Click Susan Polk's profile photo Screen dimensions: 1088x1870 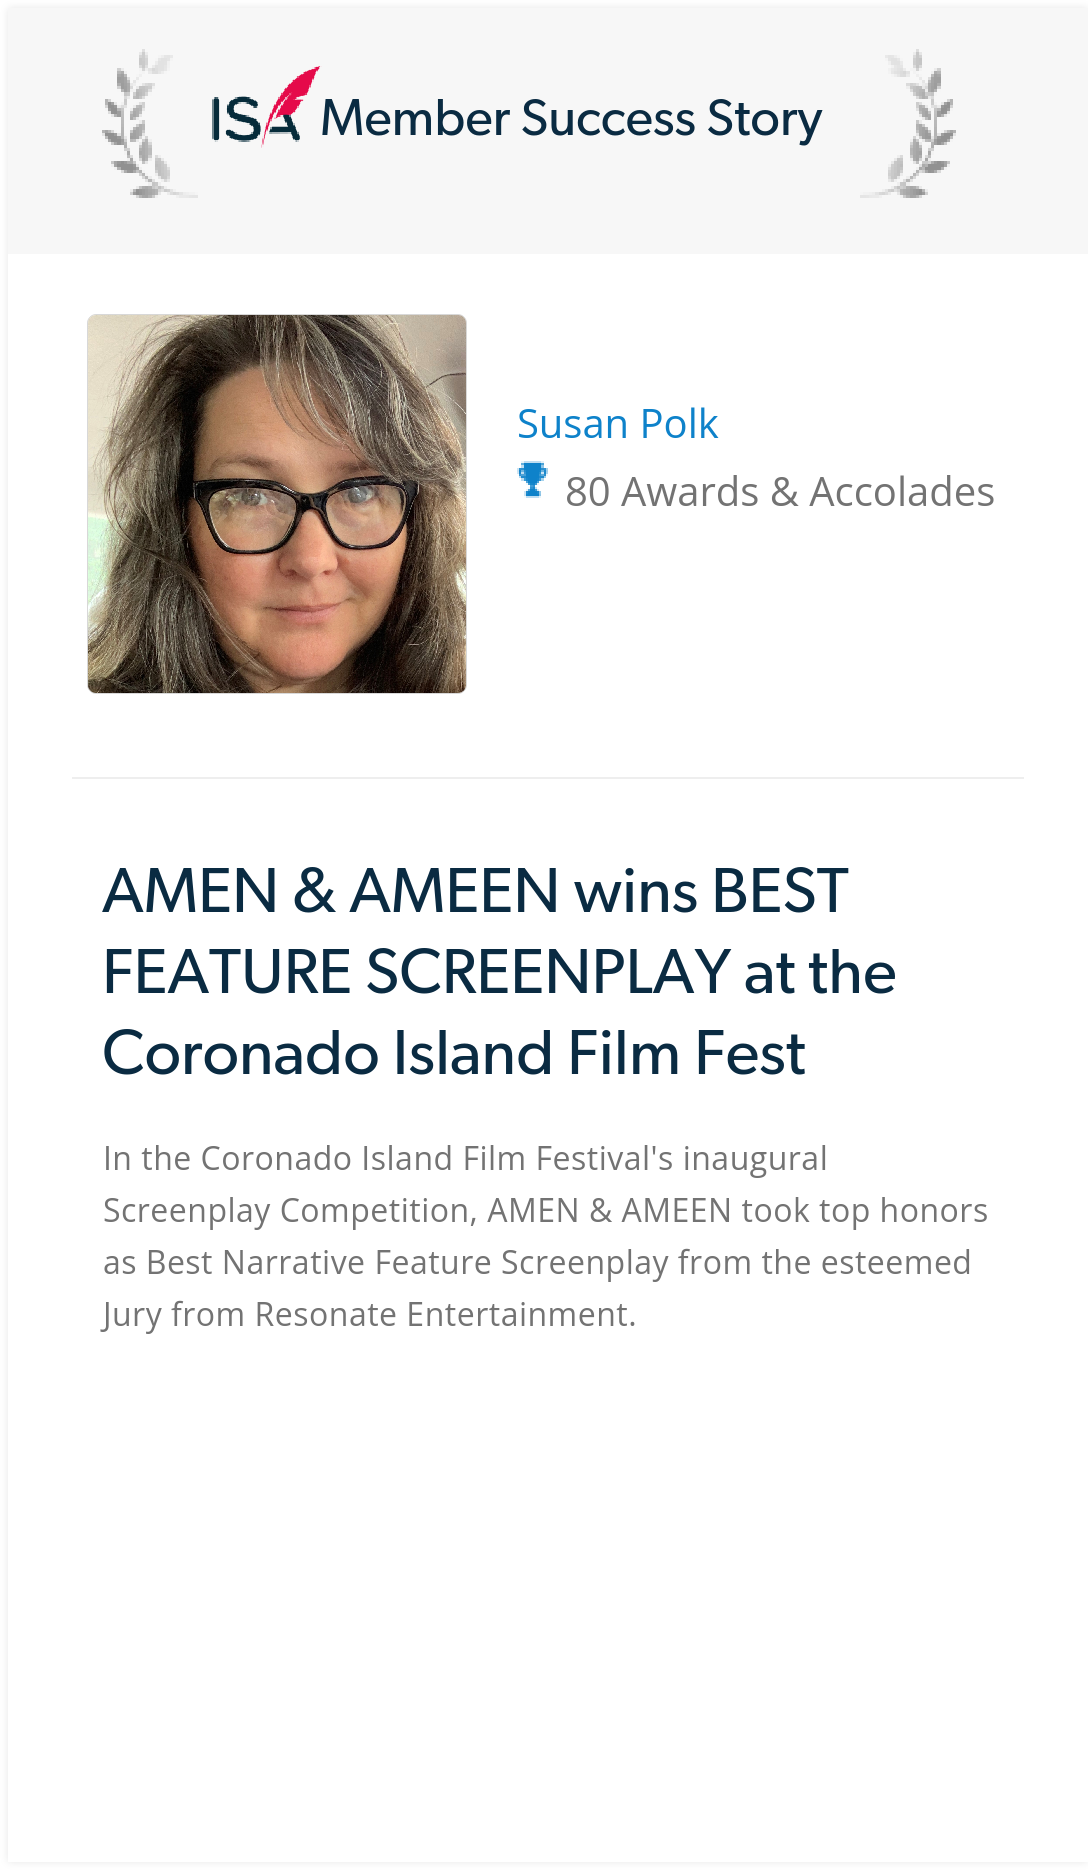277,504
